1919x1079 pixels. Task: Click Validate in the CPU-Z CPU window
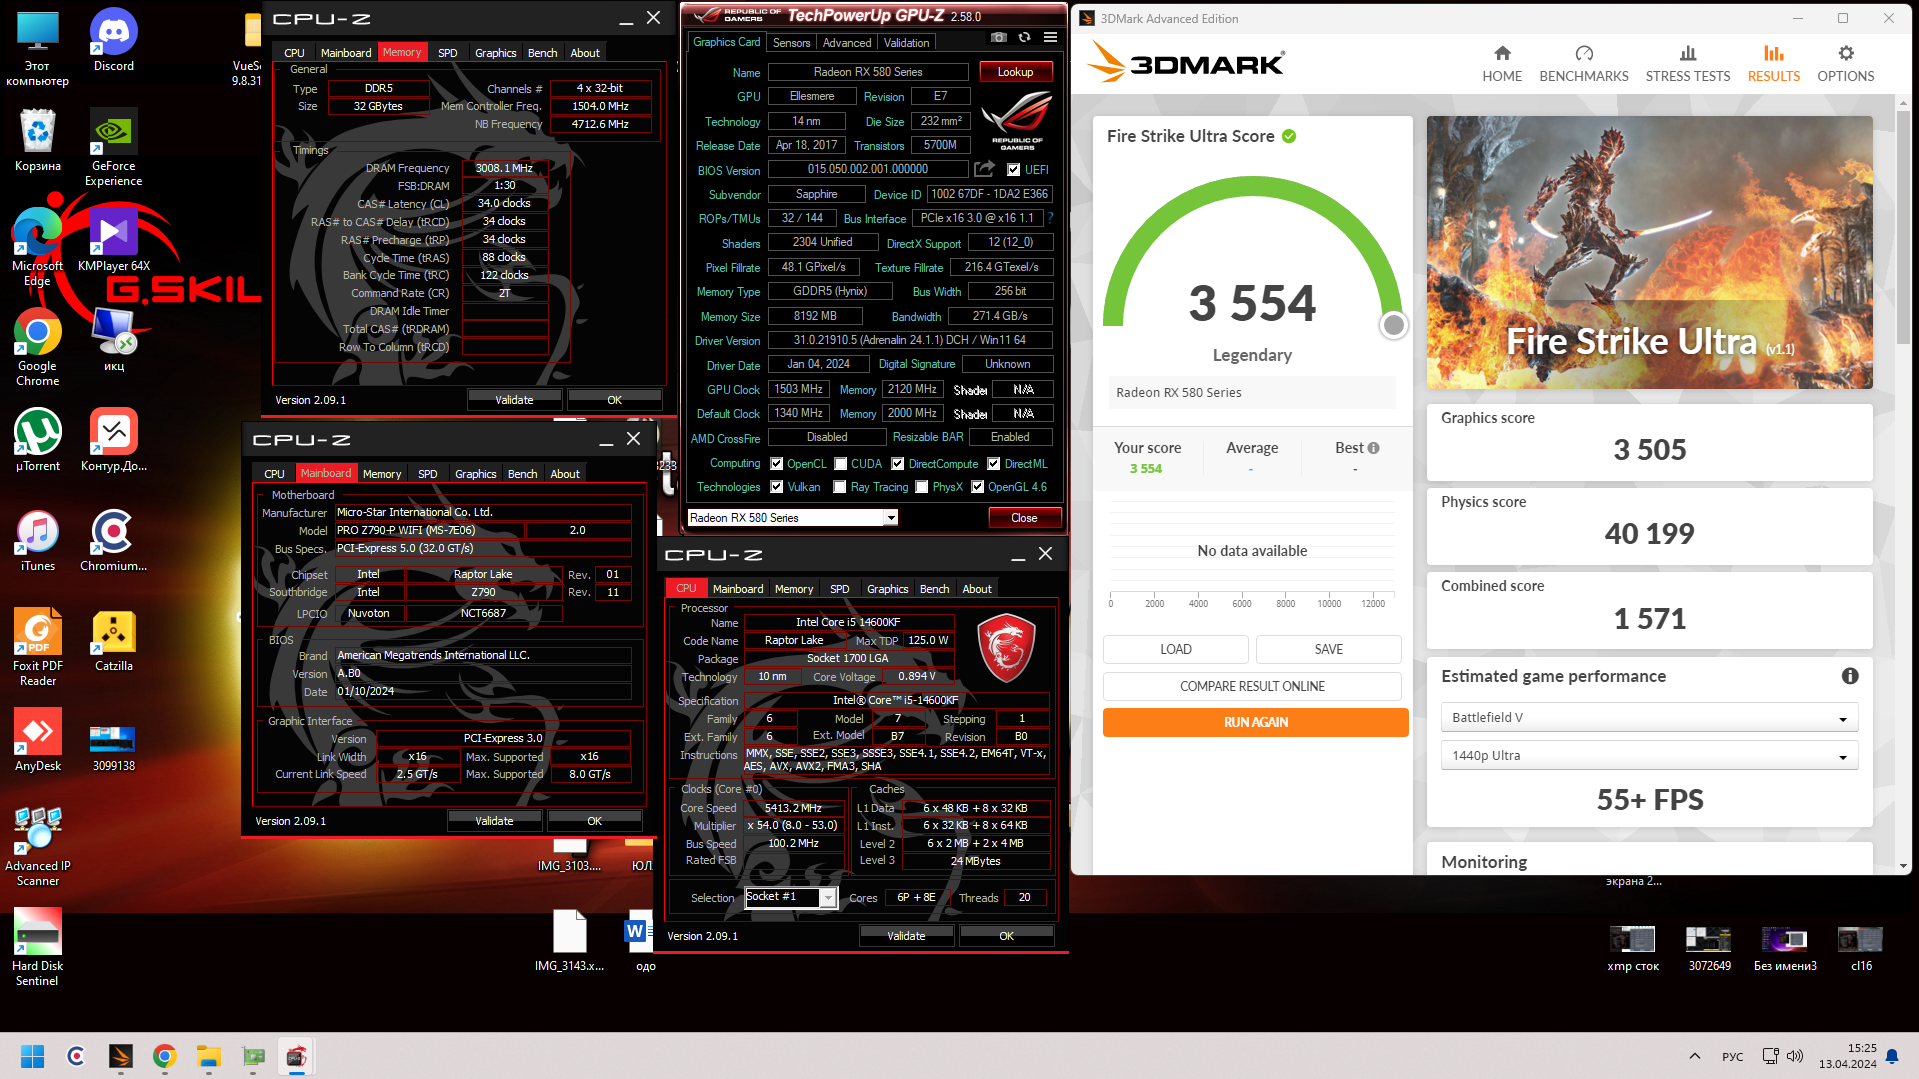coord(906,936)
